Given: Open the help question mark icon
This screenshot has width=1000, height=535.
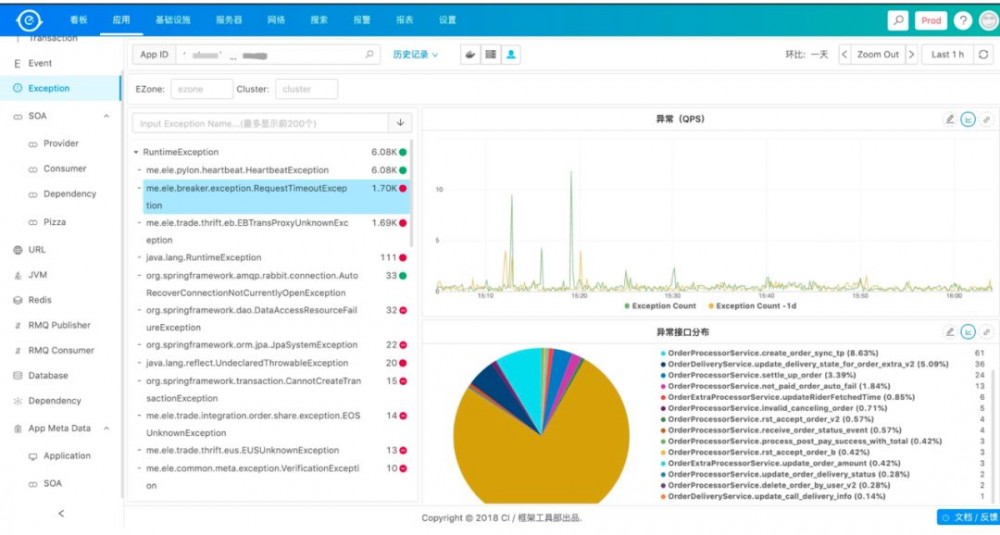Looking at the screenshot, I should (962, 20).
